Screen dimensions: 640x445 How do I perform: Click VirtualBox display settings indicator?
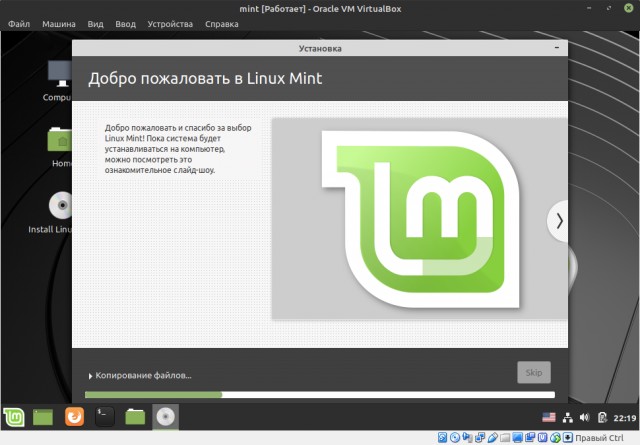tap(518, 438)
